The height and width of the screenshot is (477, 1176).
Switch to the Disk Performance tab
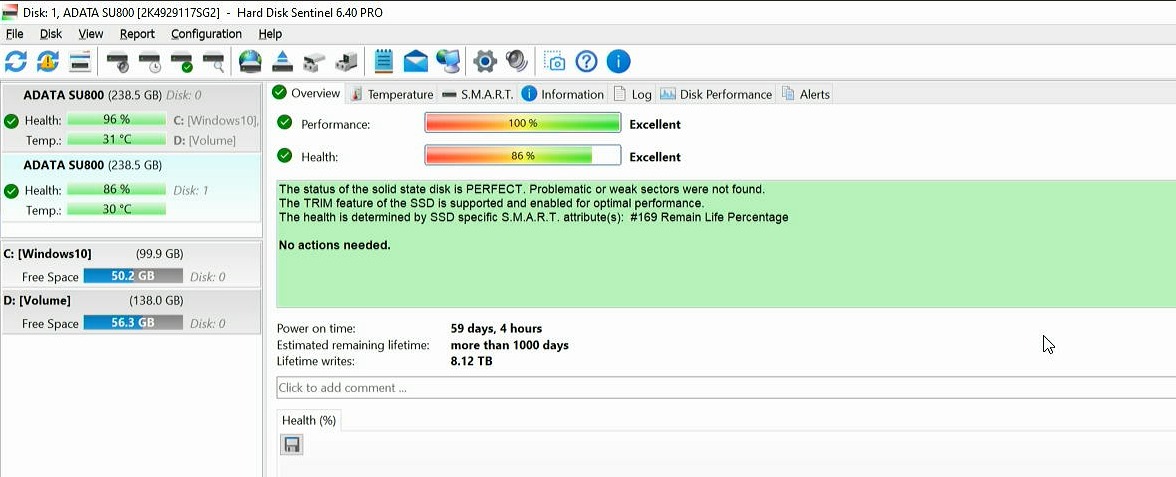point(716,94)
